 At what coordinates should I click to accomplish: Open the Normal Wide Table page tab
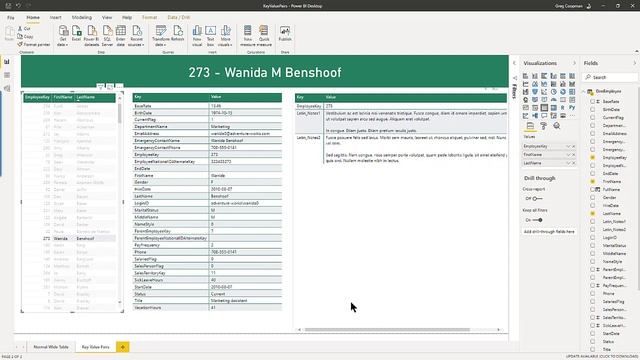(51, 347)
